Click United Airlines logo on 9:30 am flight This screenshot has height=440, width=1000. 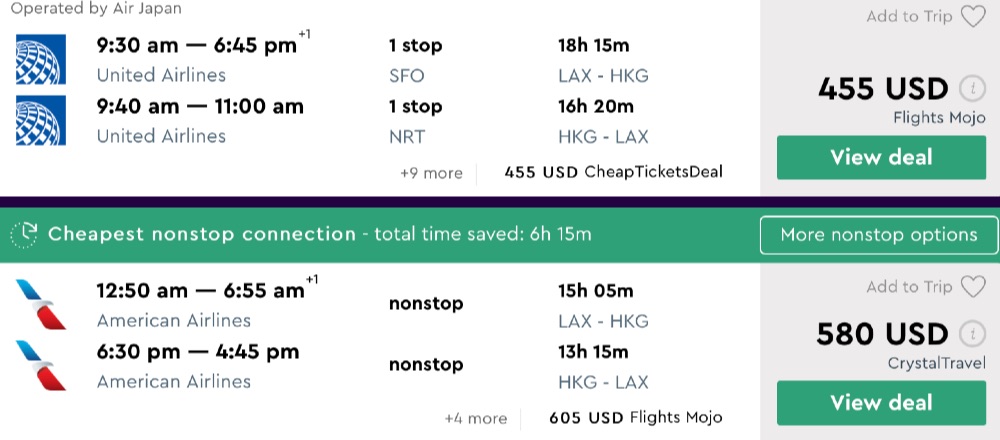coord(41,60)
